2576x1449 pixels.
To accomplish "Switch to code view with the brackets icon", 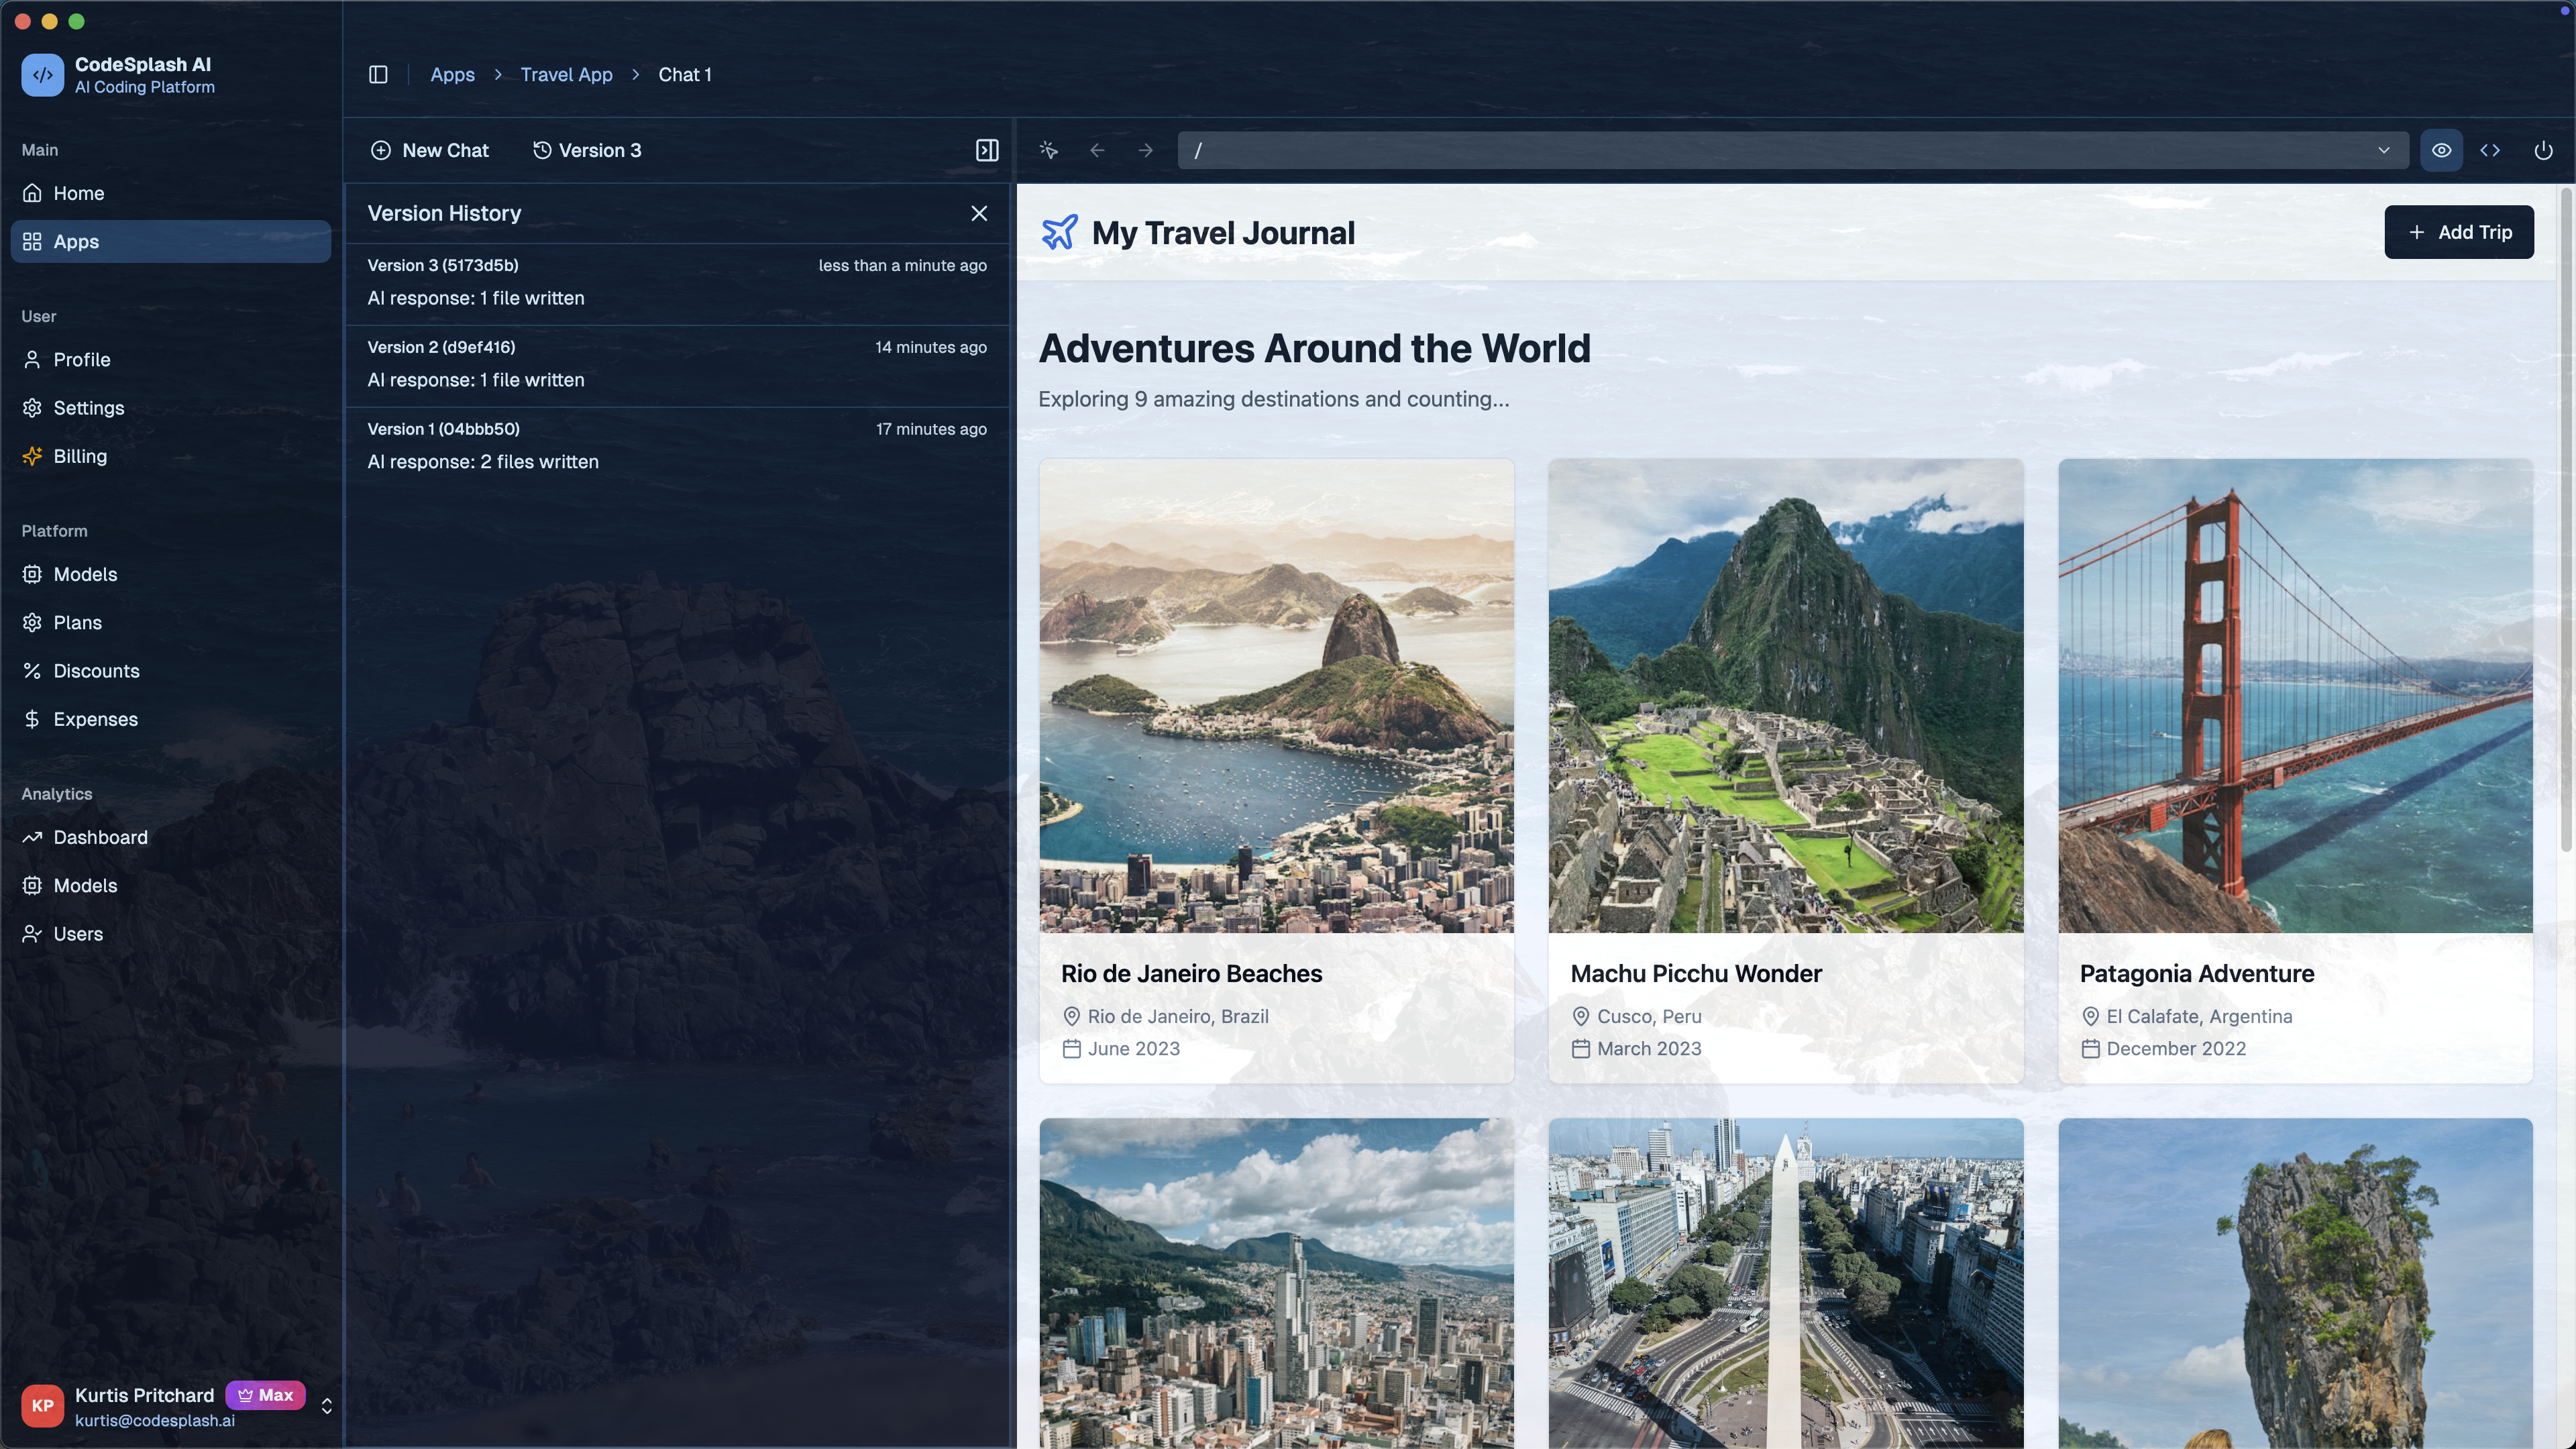I will coord(2490,150).
